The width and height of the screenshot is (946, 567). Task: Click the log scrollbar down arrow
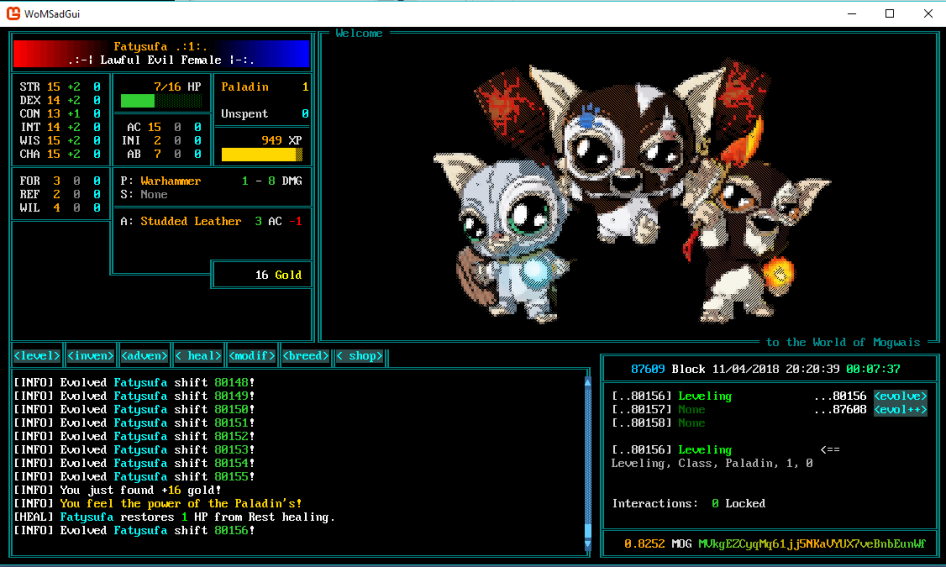588,544
